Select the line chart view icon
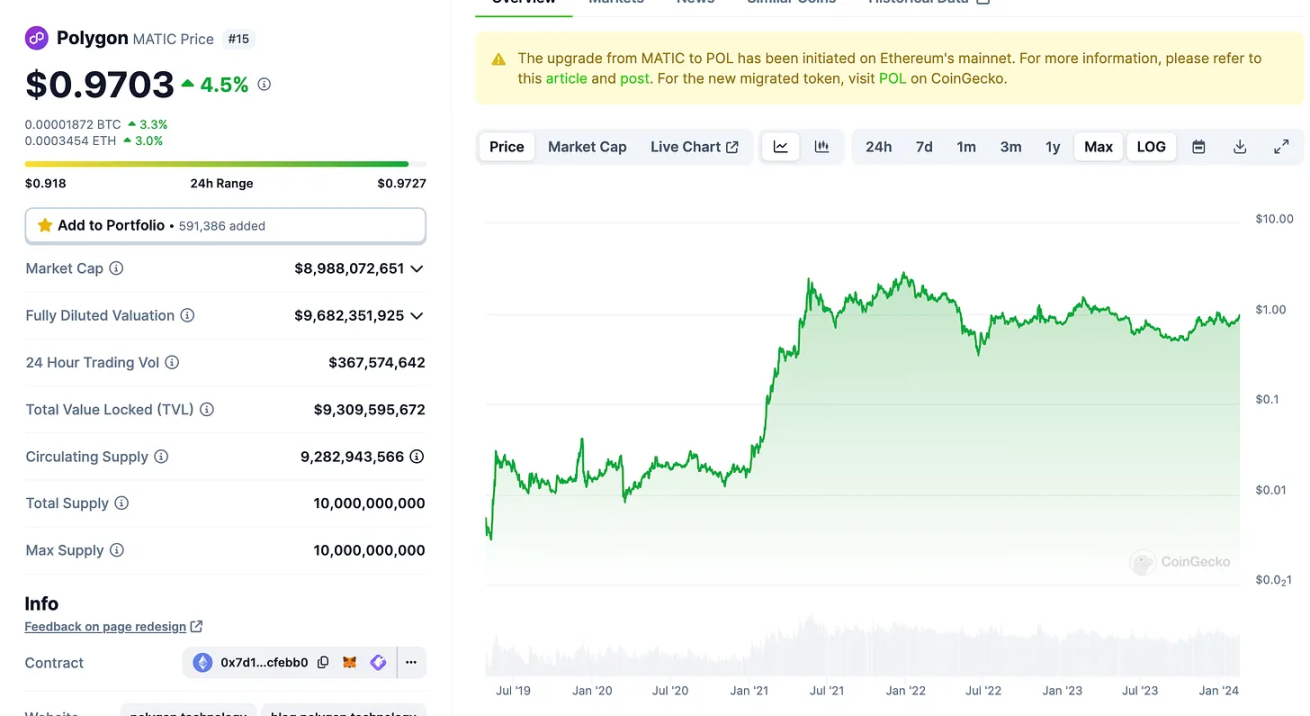Screen dimensions: 1310x716 point(781,147)
